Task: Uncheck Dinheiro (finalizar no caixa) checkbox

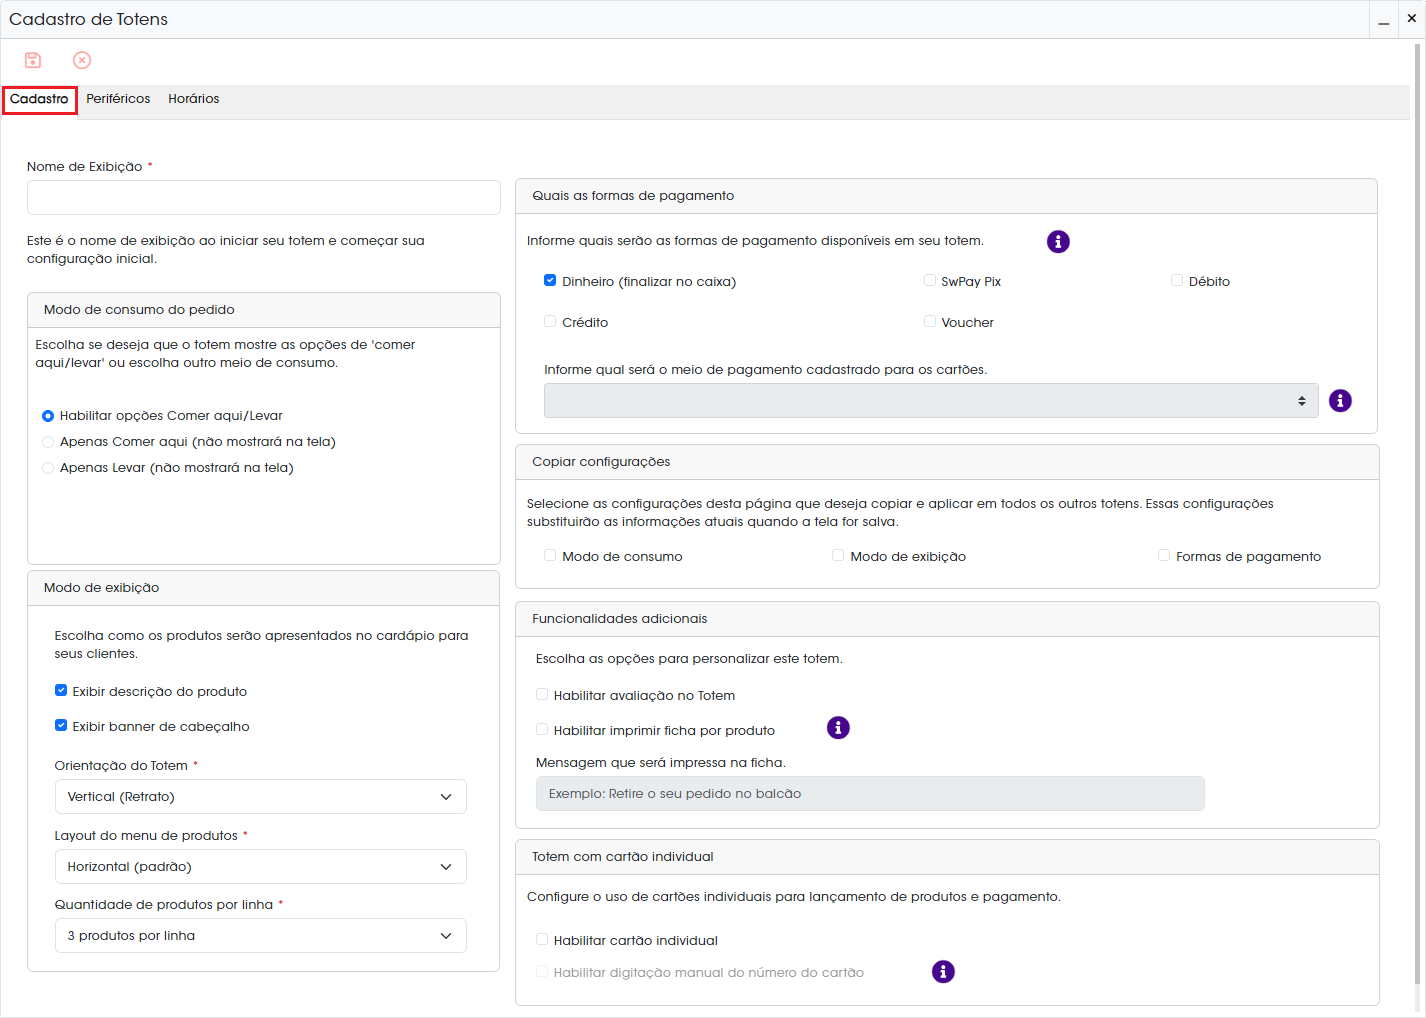Action: pyautogui.click(x=550, y=281)
